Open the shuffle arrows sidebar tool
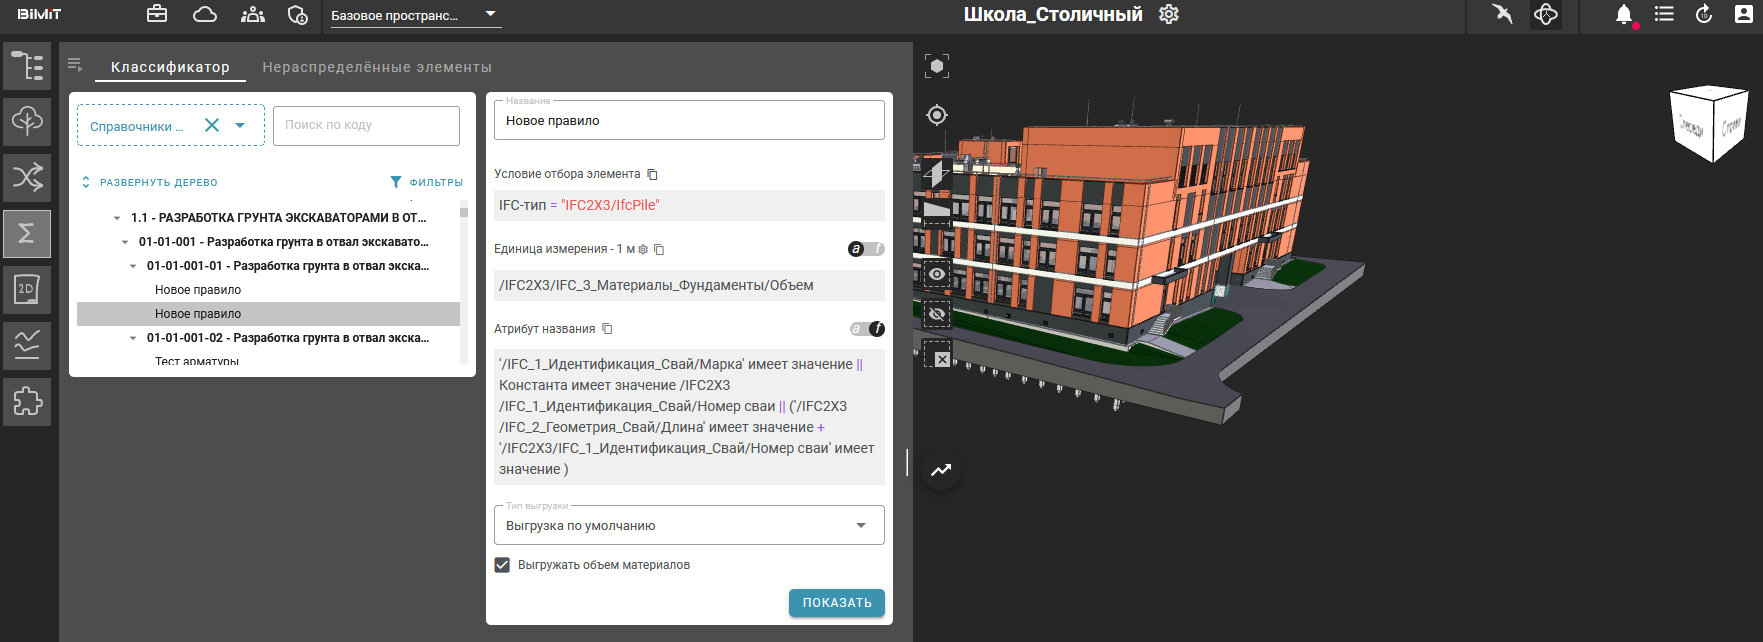Viewport: 1763px width, 642px height. (x=27, y=177)
